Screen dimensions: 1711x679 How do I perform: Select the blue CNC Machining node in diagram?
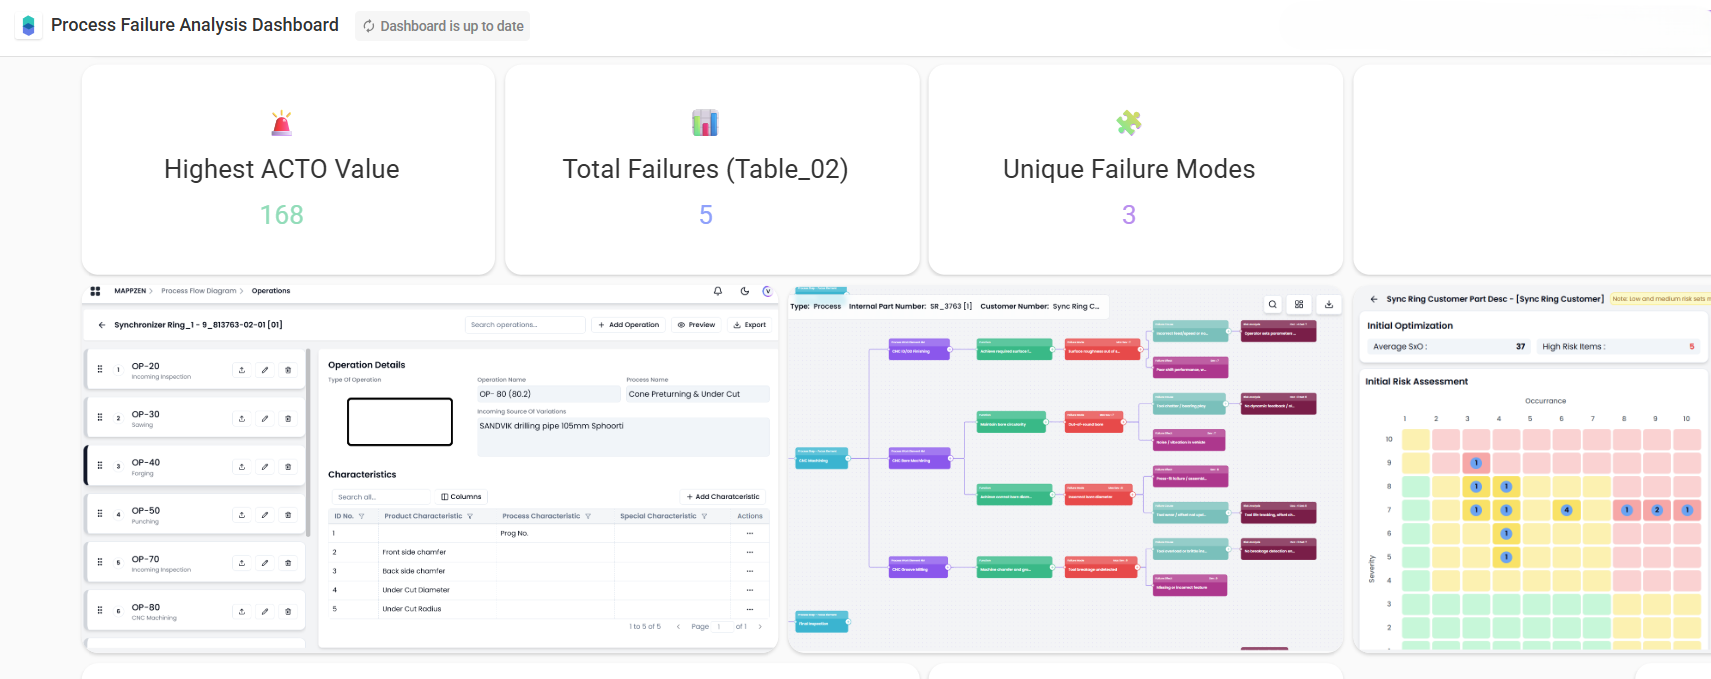click(822, 458)
